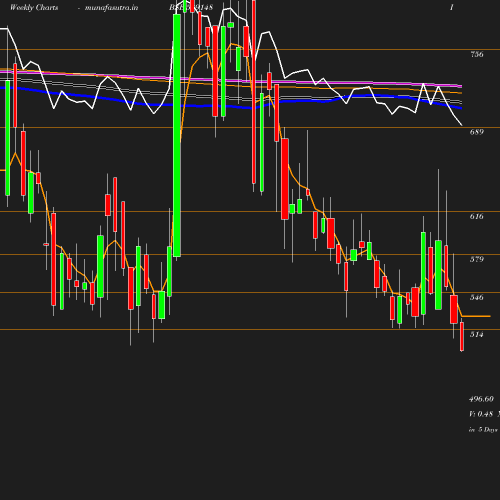500x500 pixels.
Task: Click the 514 price level label
Action: 477,334
